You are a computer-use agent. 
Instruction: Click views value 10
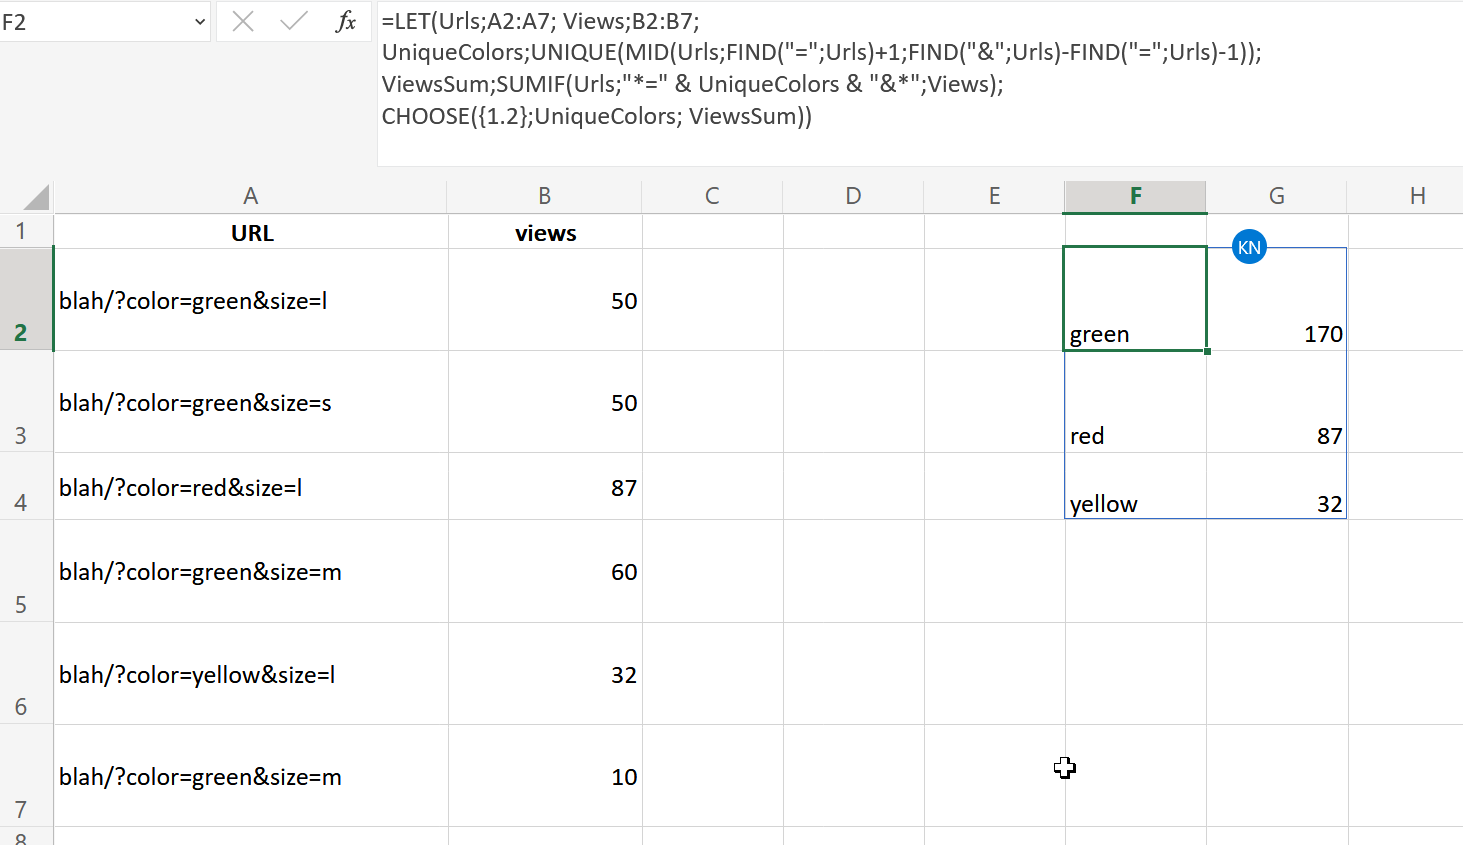[545, 776]
